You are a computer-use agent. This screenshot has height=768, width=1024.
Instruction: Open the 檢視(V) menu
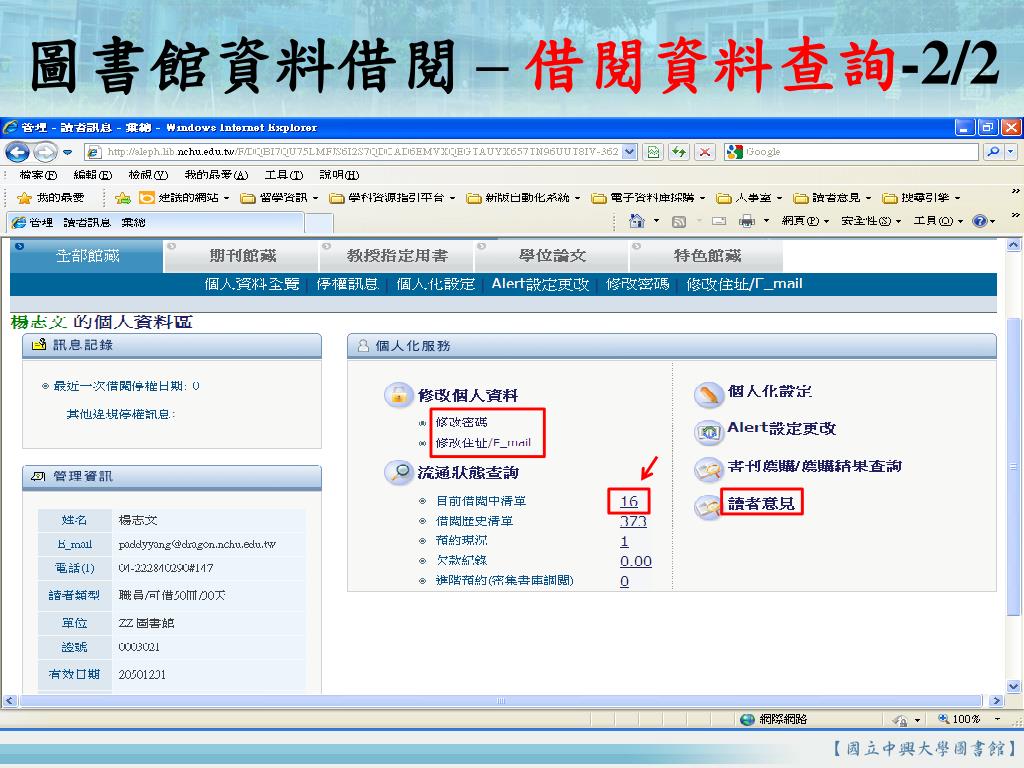(x=148, y=175)
